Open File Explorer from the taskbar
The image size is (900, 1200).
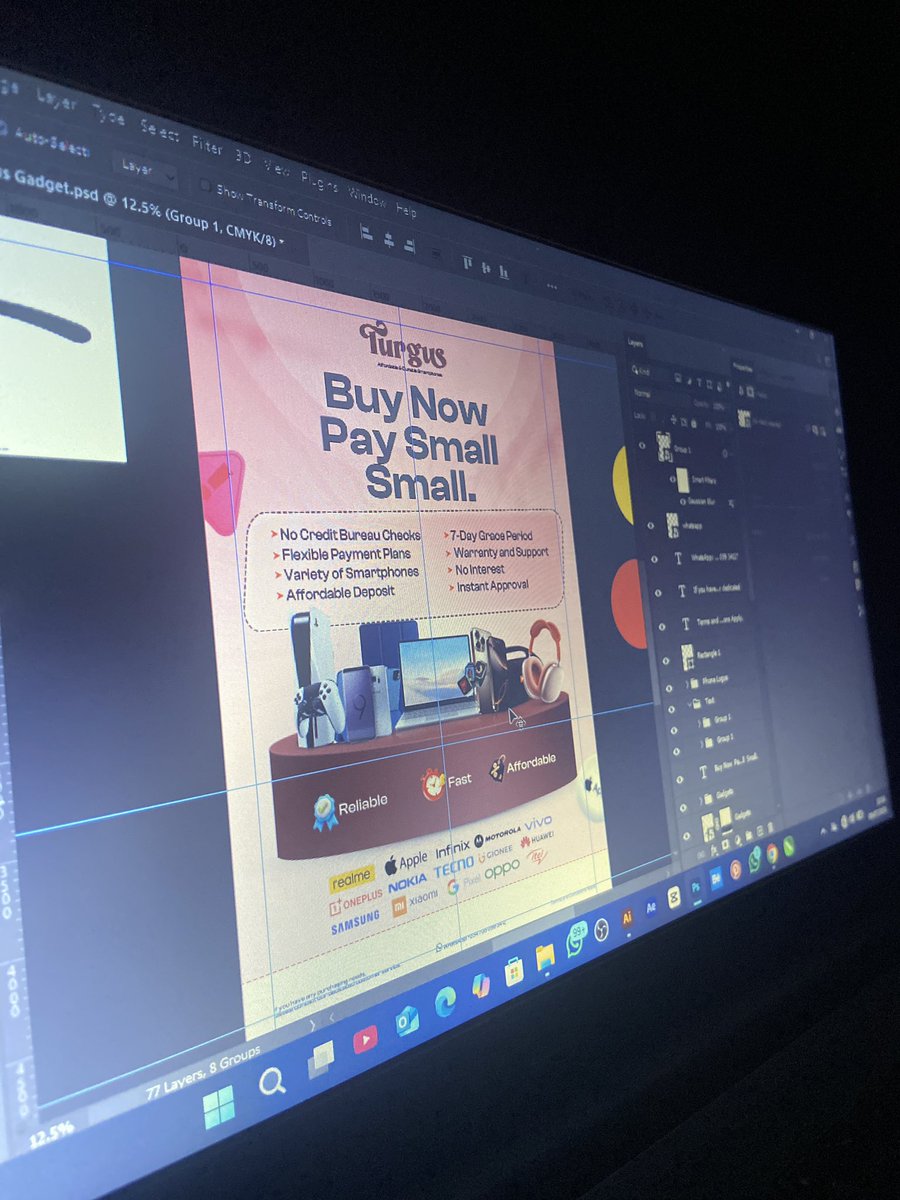coord(545,958)
